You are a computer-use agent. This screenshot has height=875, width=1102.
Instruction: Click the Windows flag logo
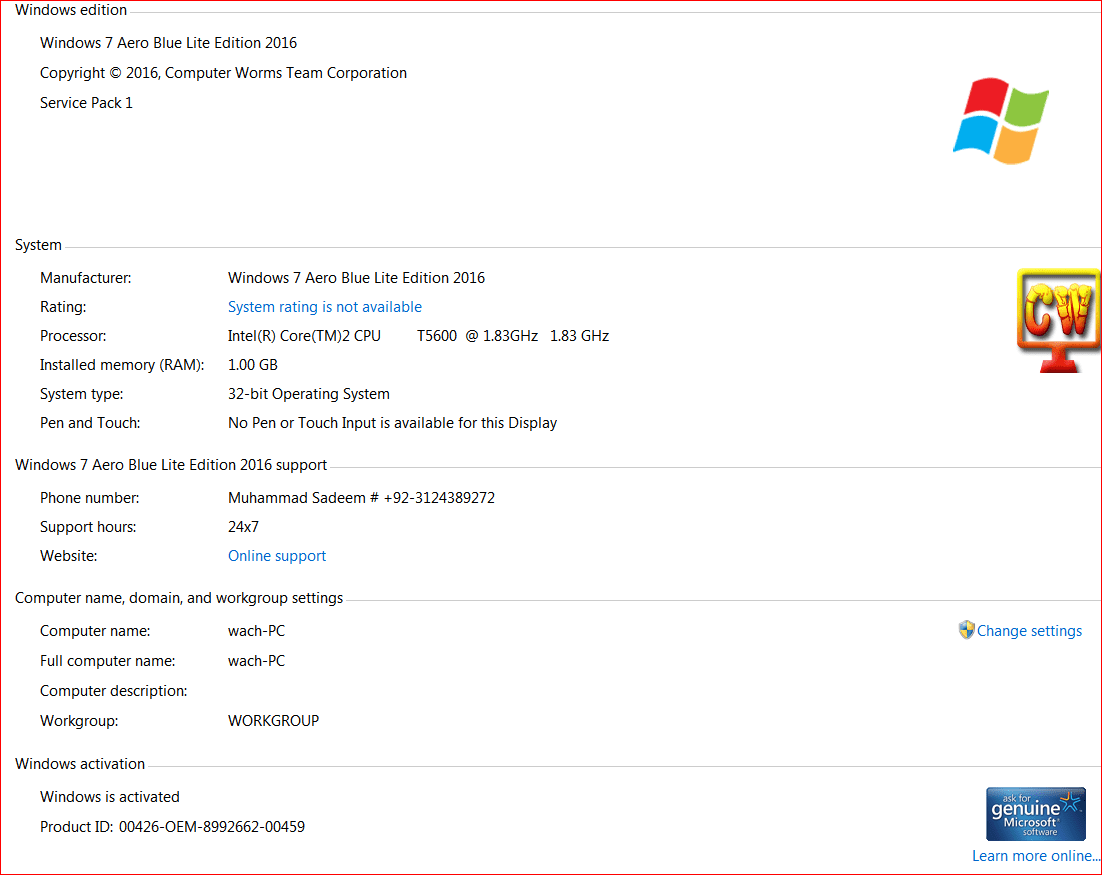pos(1001,120)
